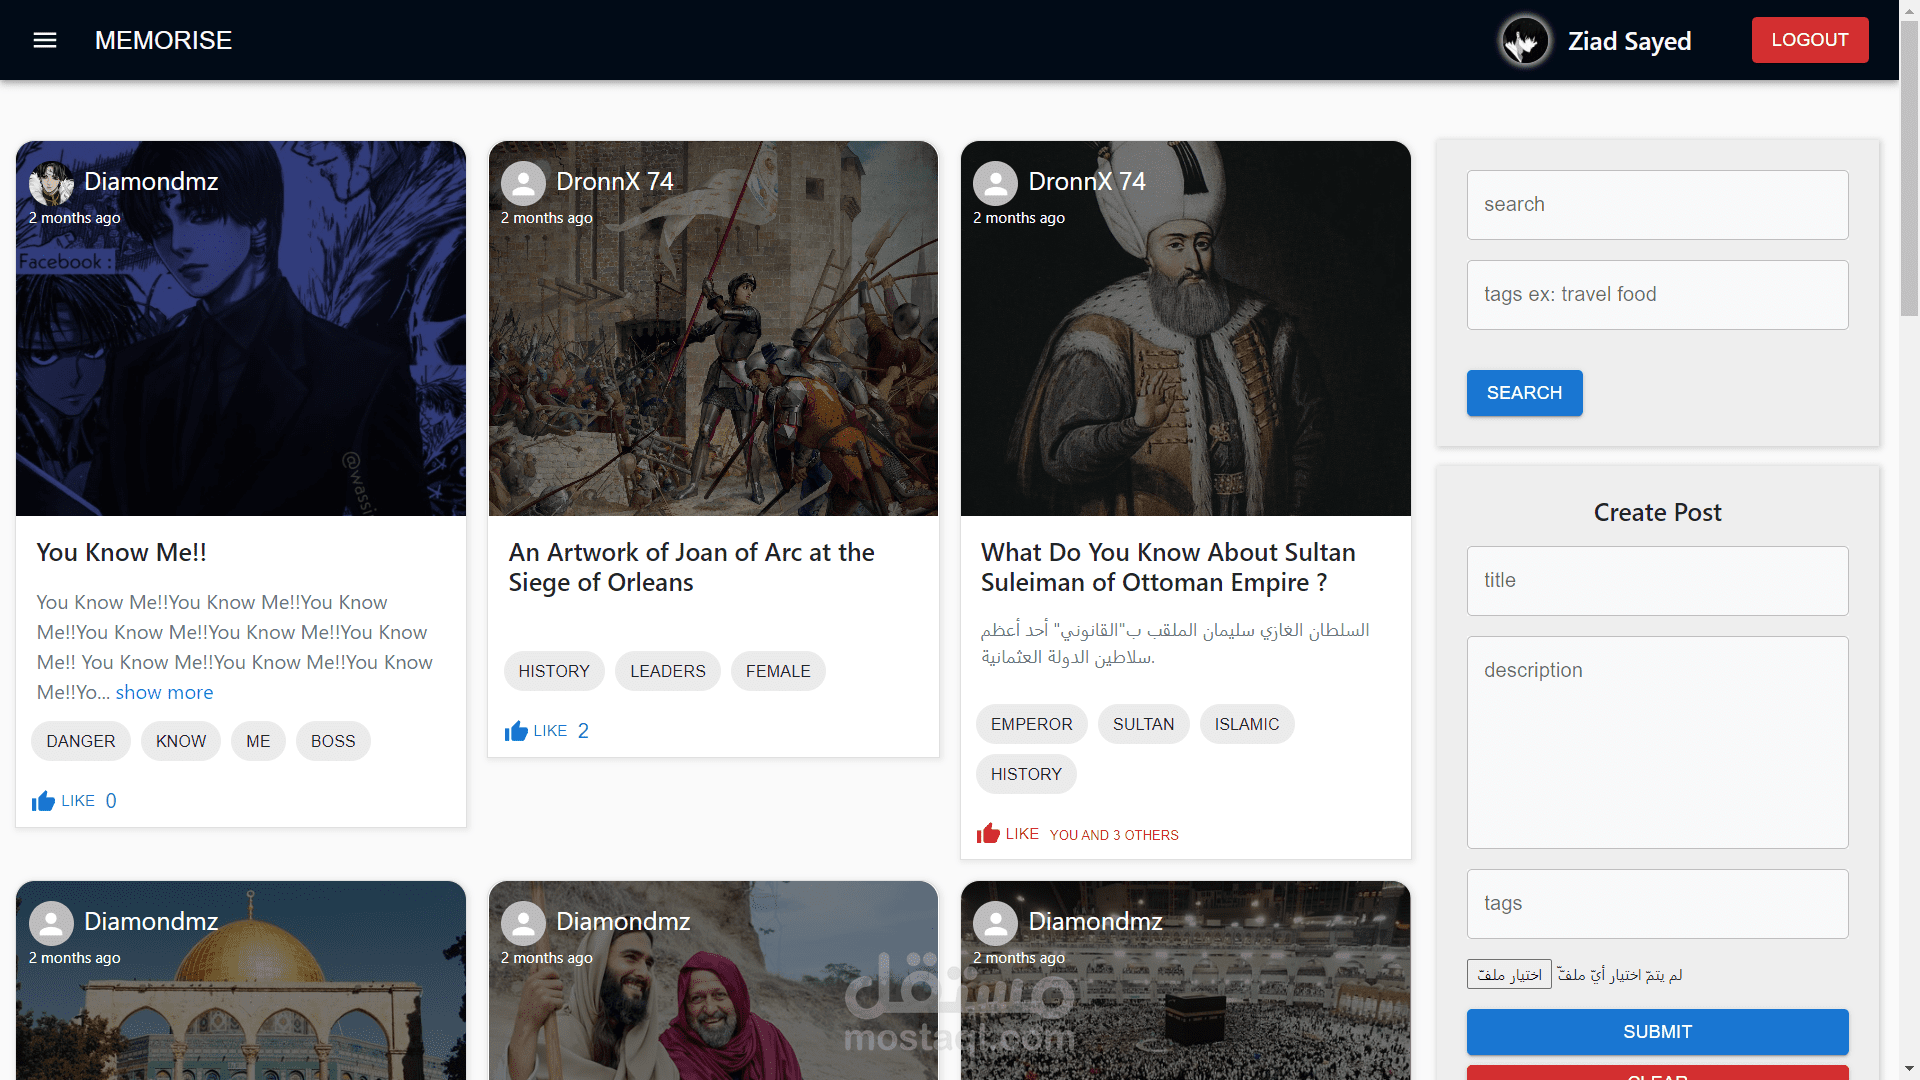Click the search input field
This screenshot has height=1080, width=1920.
pyautogui.click(x=1657, y=204)
